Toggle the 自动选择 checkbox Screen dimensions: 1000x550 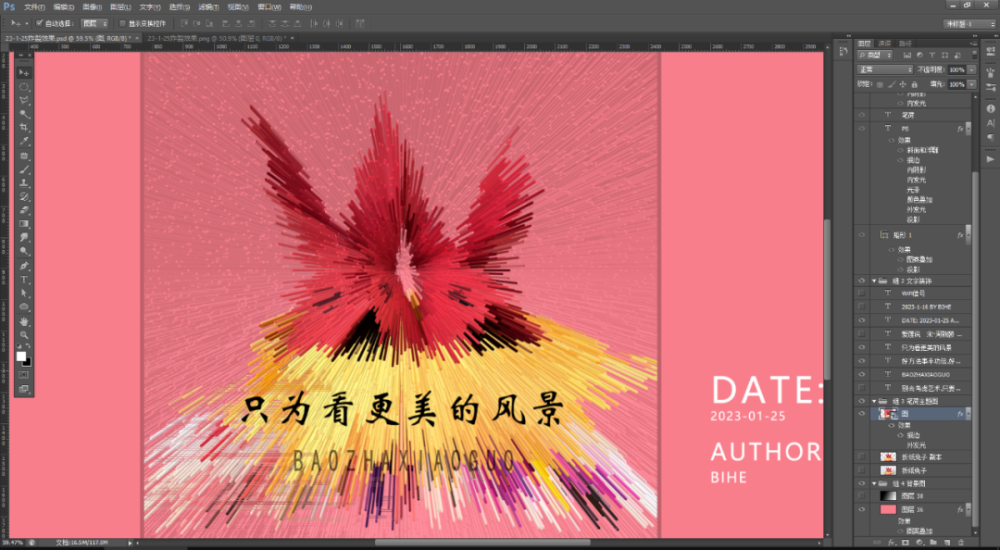[40, 24]
